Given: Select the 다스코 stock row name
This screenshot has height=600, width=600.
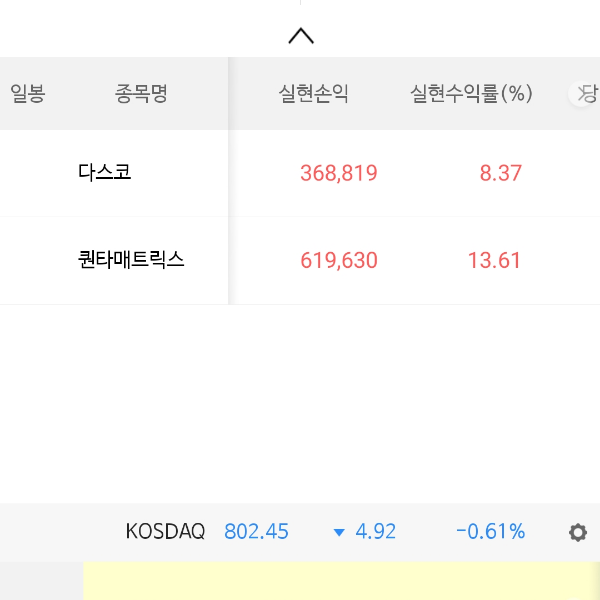Looking at the screenshot, I should point(105,172).
